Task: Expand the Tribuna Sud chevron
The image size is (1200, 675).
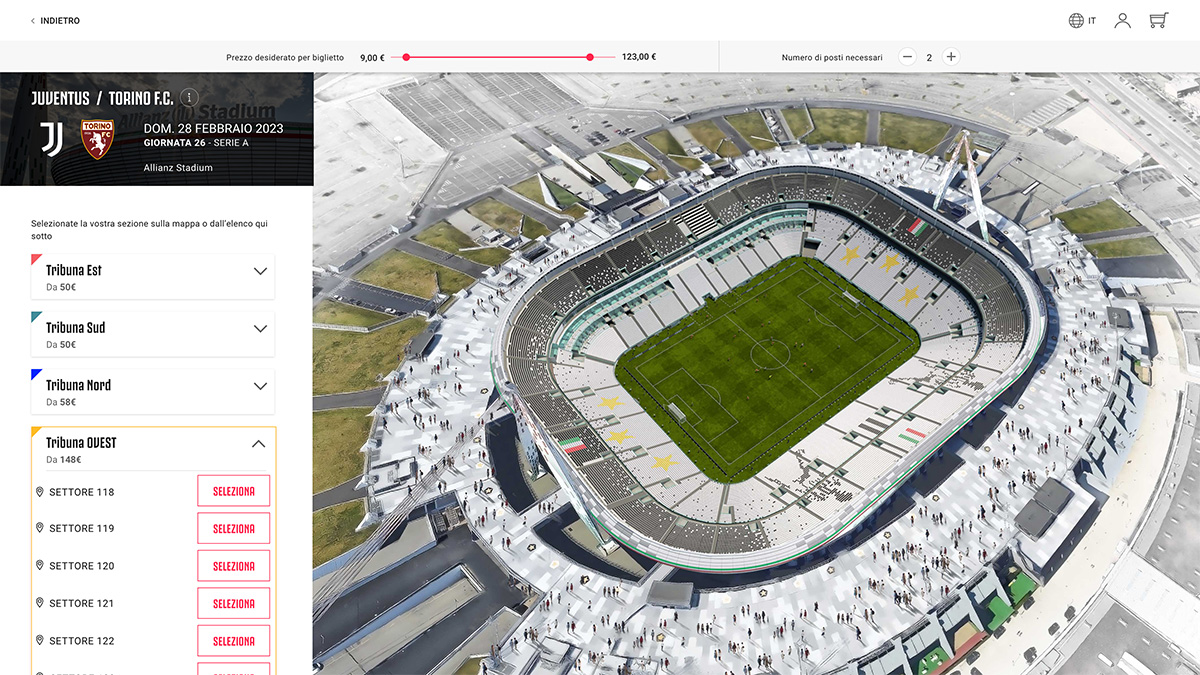Action: click(260, 328)
